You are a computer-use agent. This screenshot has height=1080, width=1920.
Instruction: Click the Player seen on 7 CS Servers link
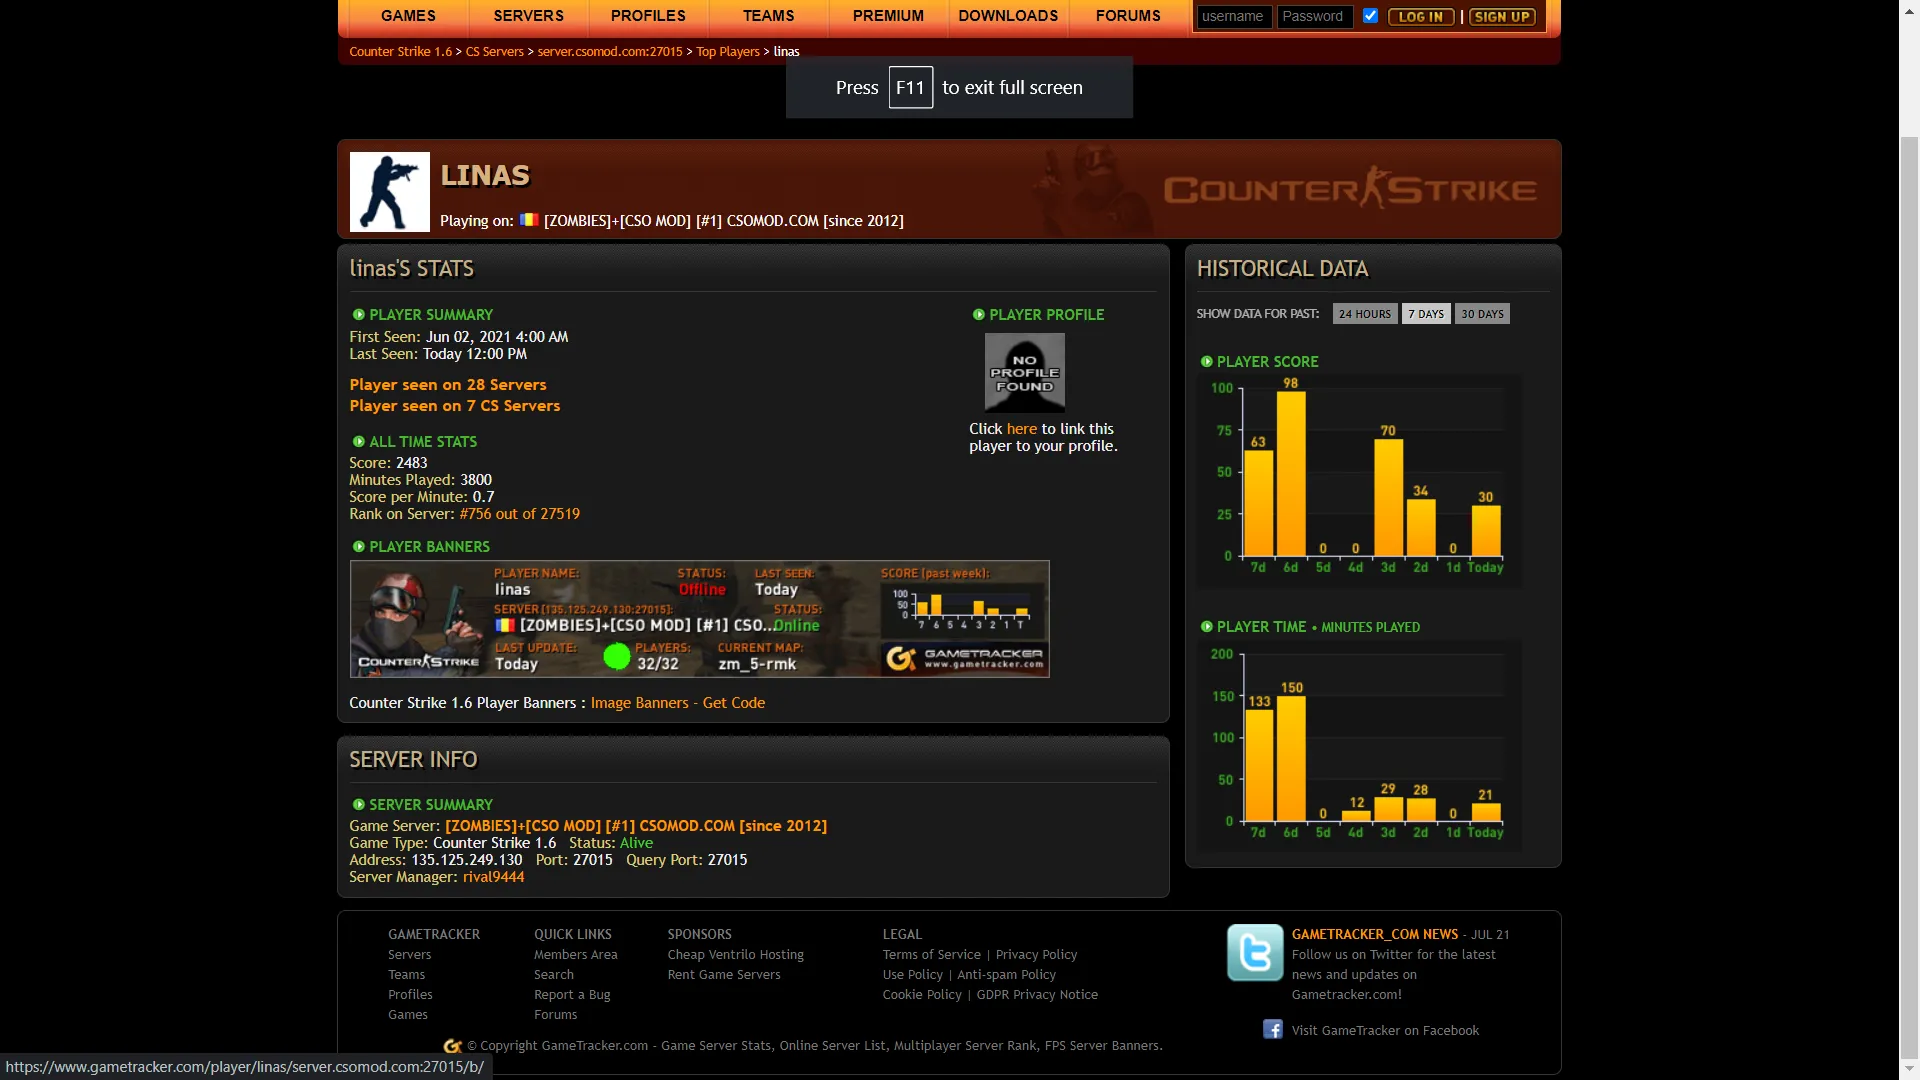(x=455, y=406)
